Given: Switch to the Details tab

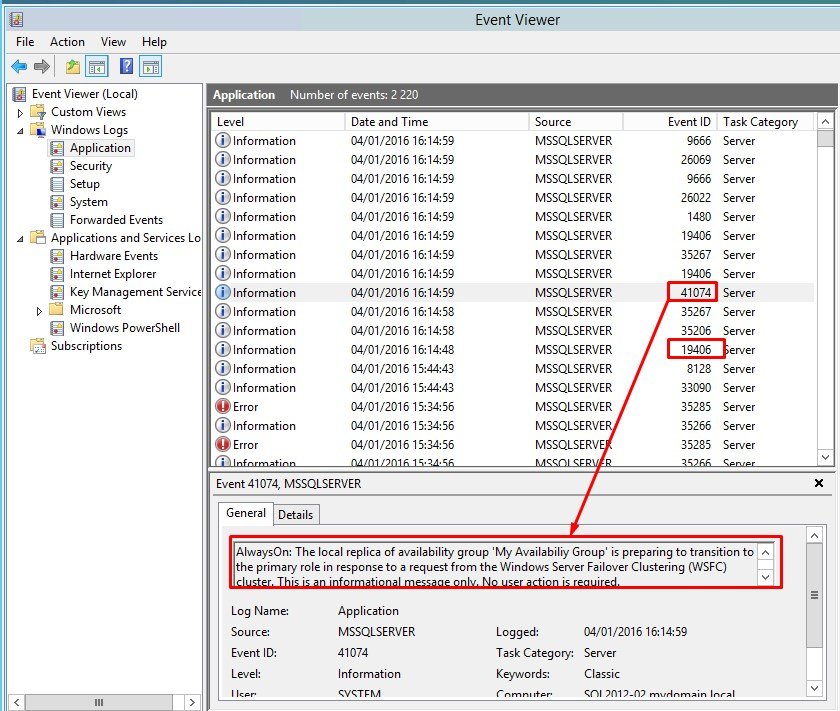Looking at the screenshot, I should tap(295, 515).
